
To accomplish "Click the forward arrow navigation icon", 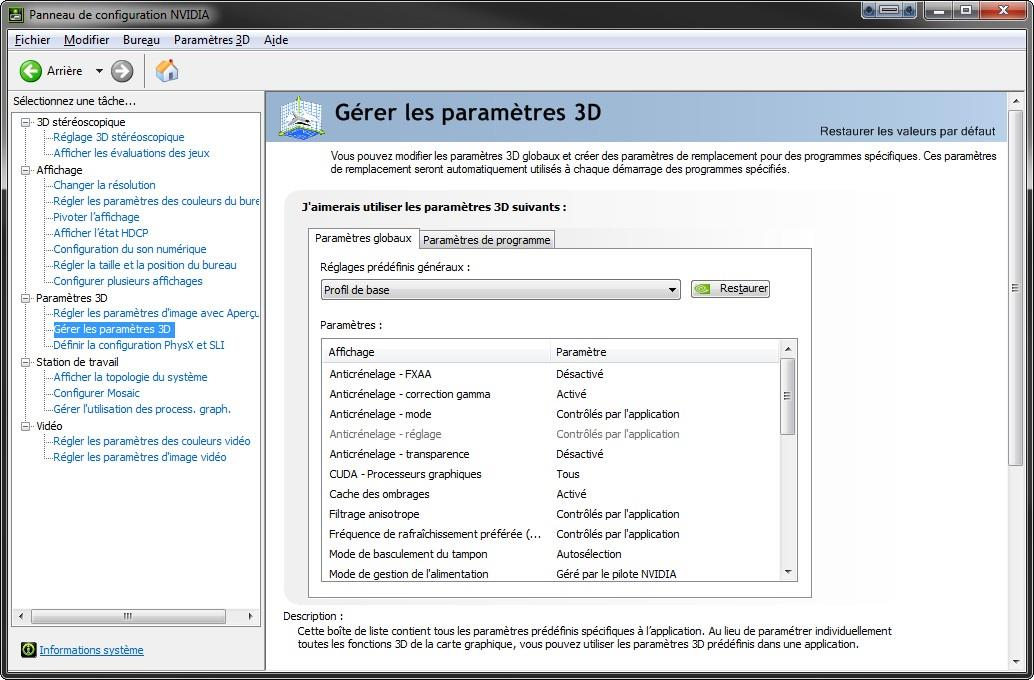I will coord(122,71).
